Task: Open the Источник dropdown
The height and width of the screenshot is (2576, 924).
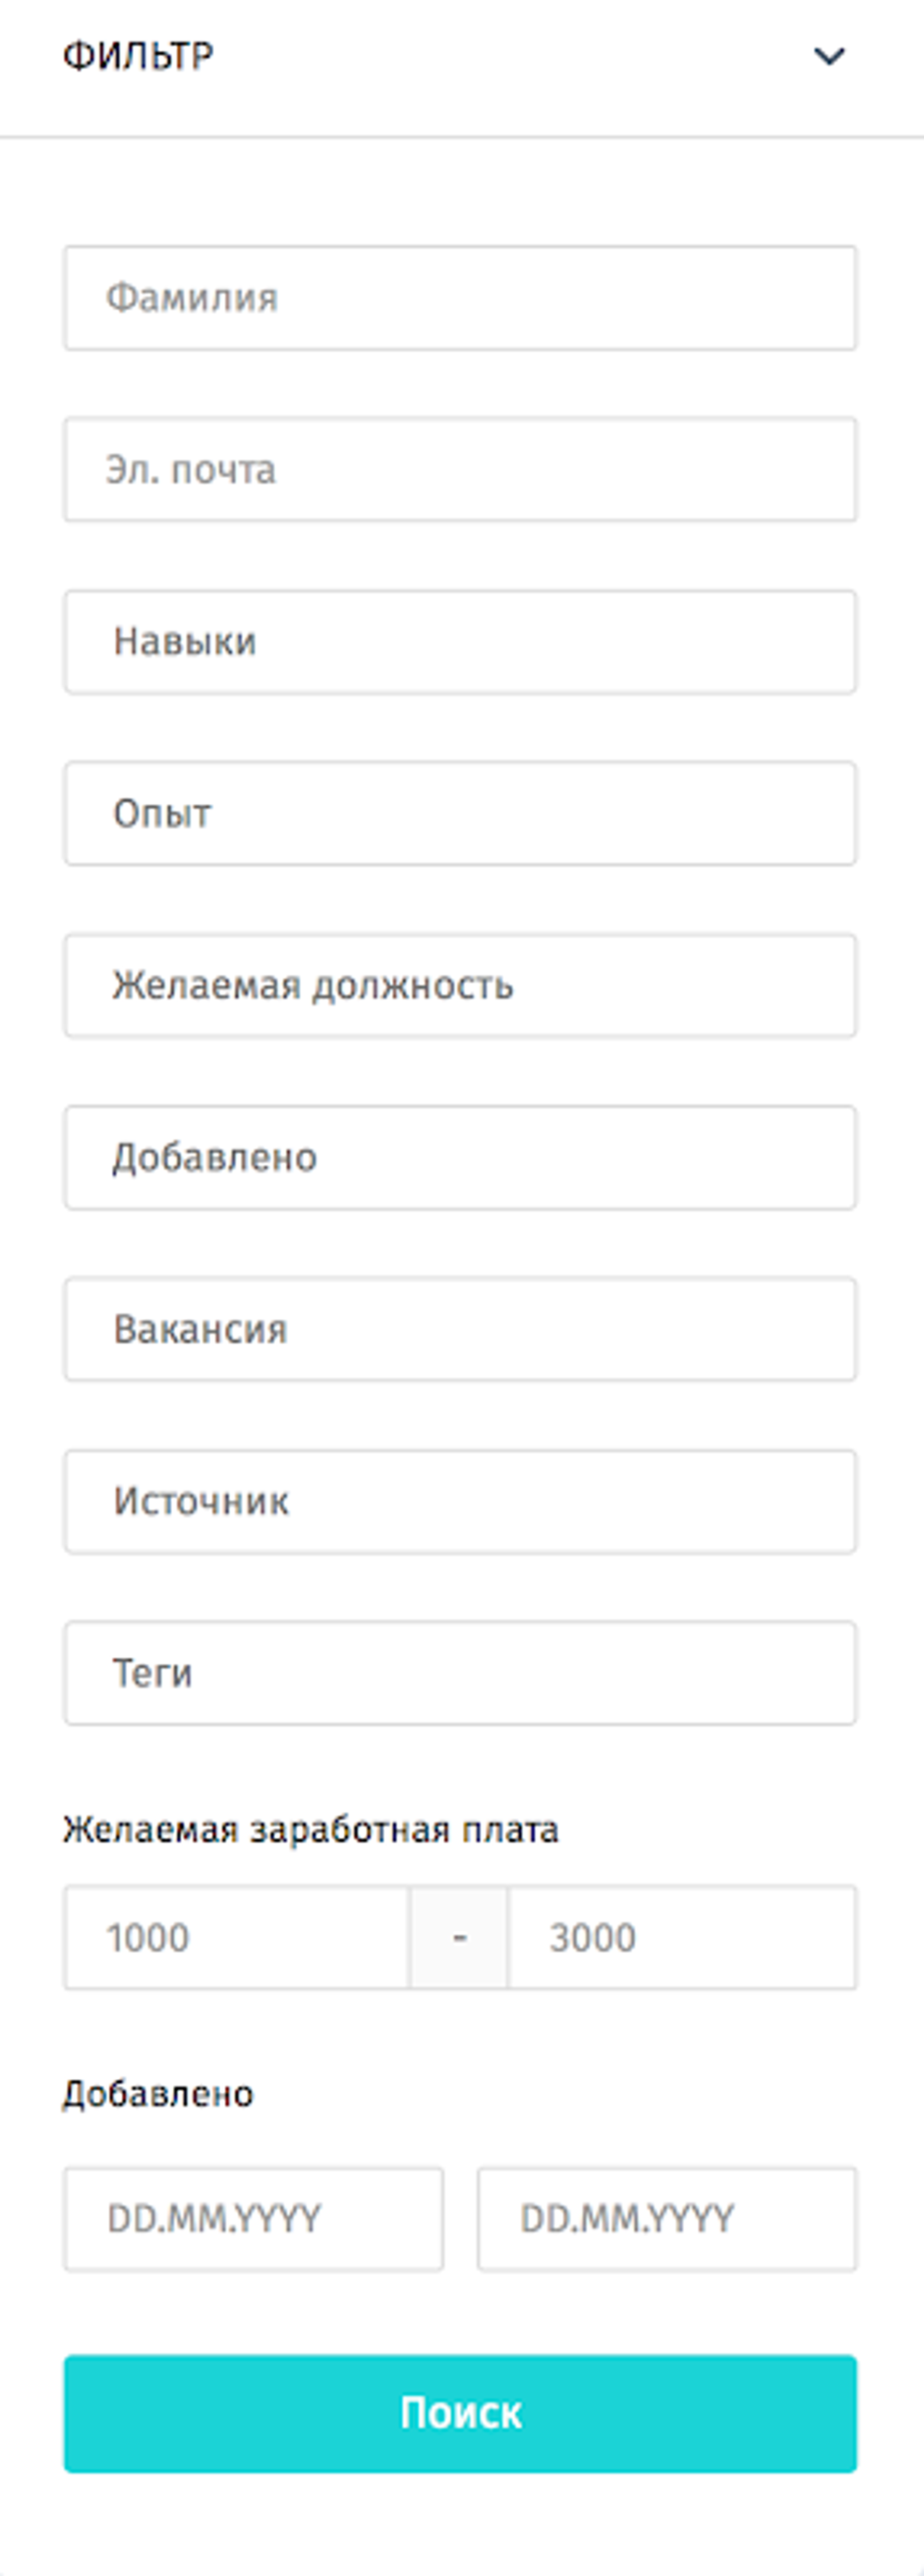Action: 460,1502
